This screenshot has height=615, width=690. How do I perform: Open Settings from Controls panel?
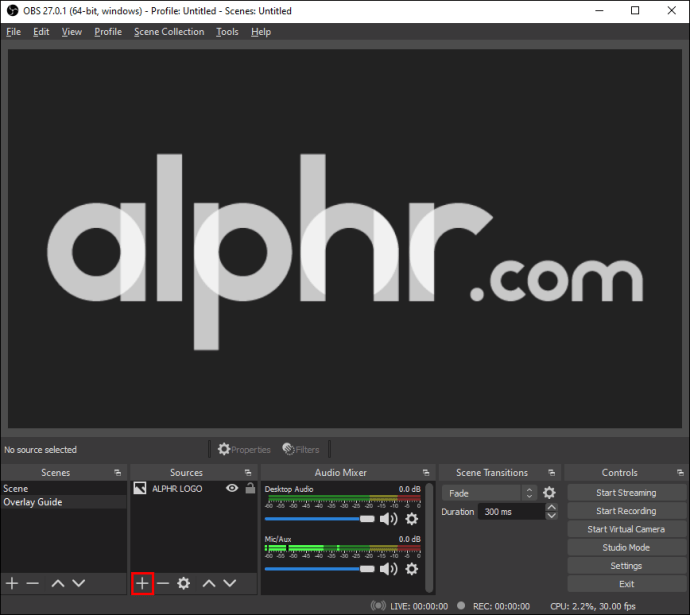click(626, 566)
